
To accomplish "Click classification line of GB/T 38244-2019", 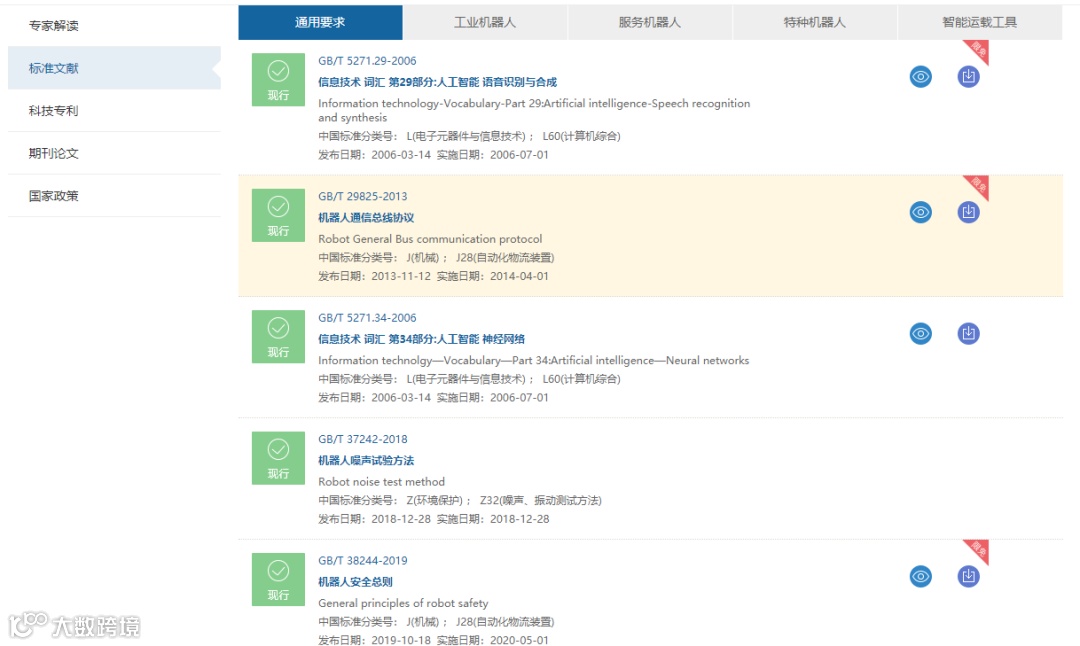I will 436,621.
